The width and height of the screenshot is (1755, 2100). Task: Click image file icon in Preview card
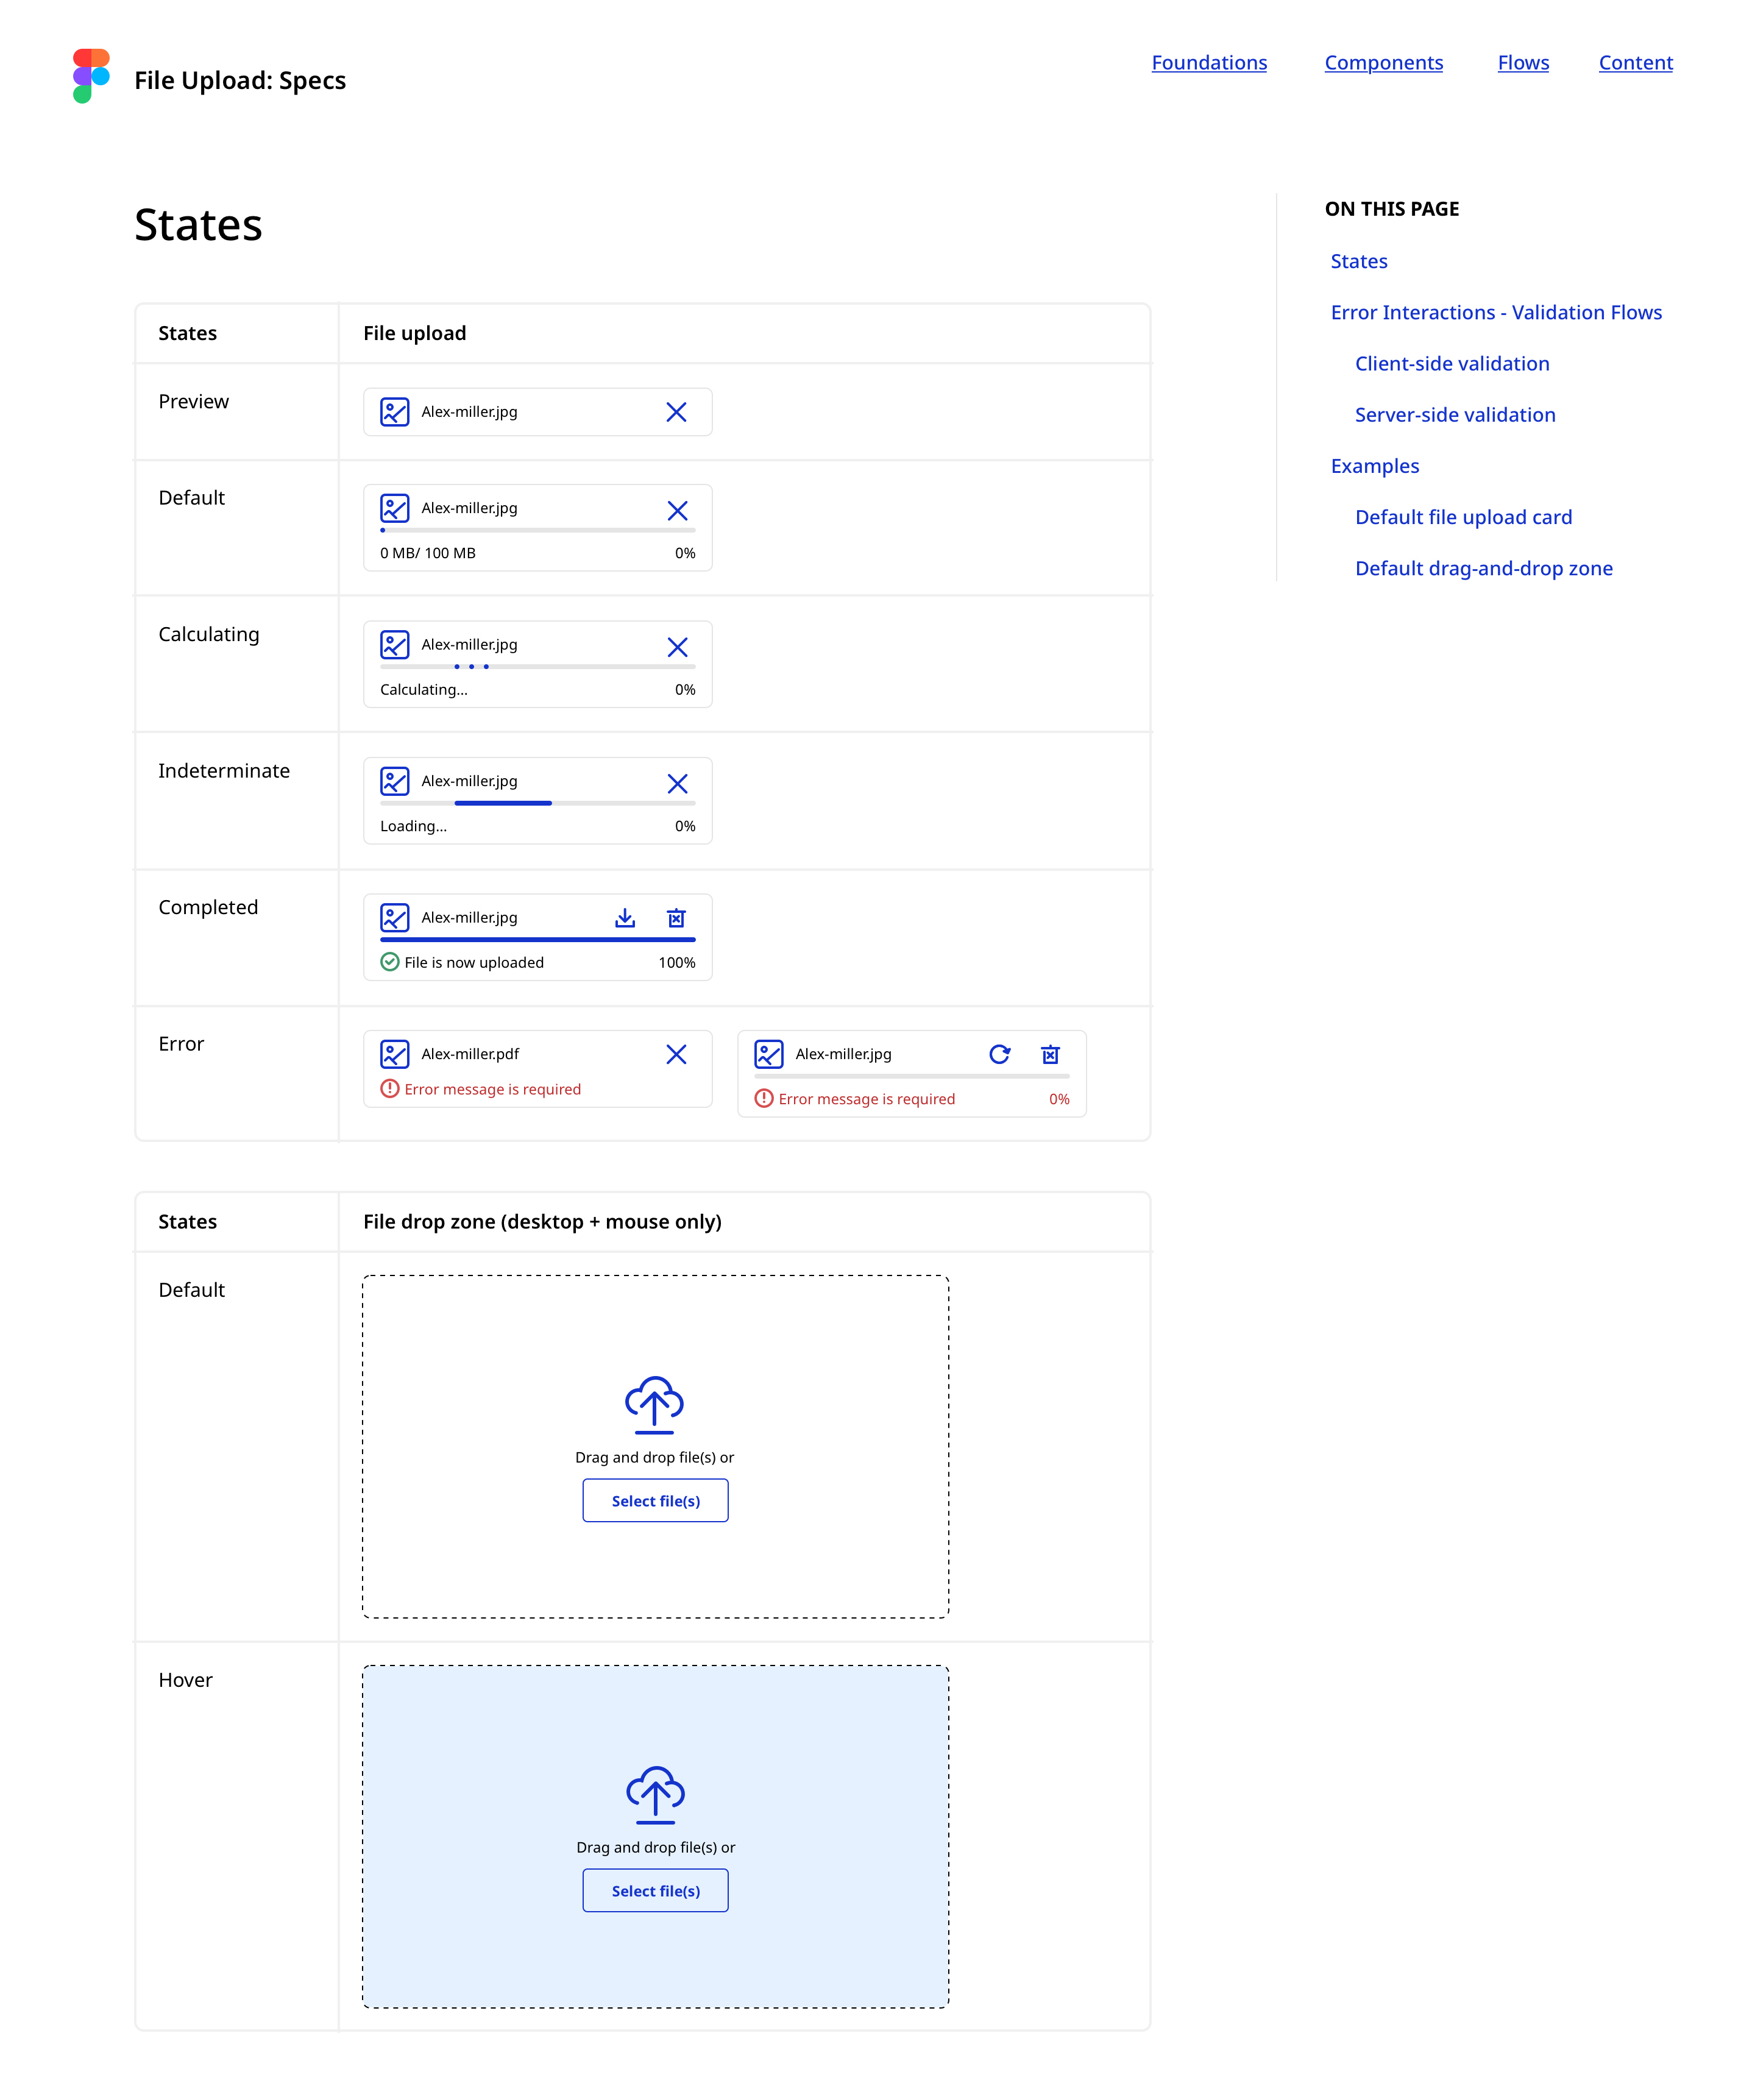[395, 412]
